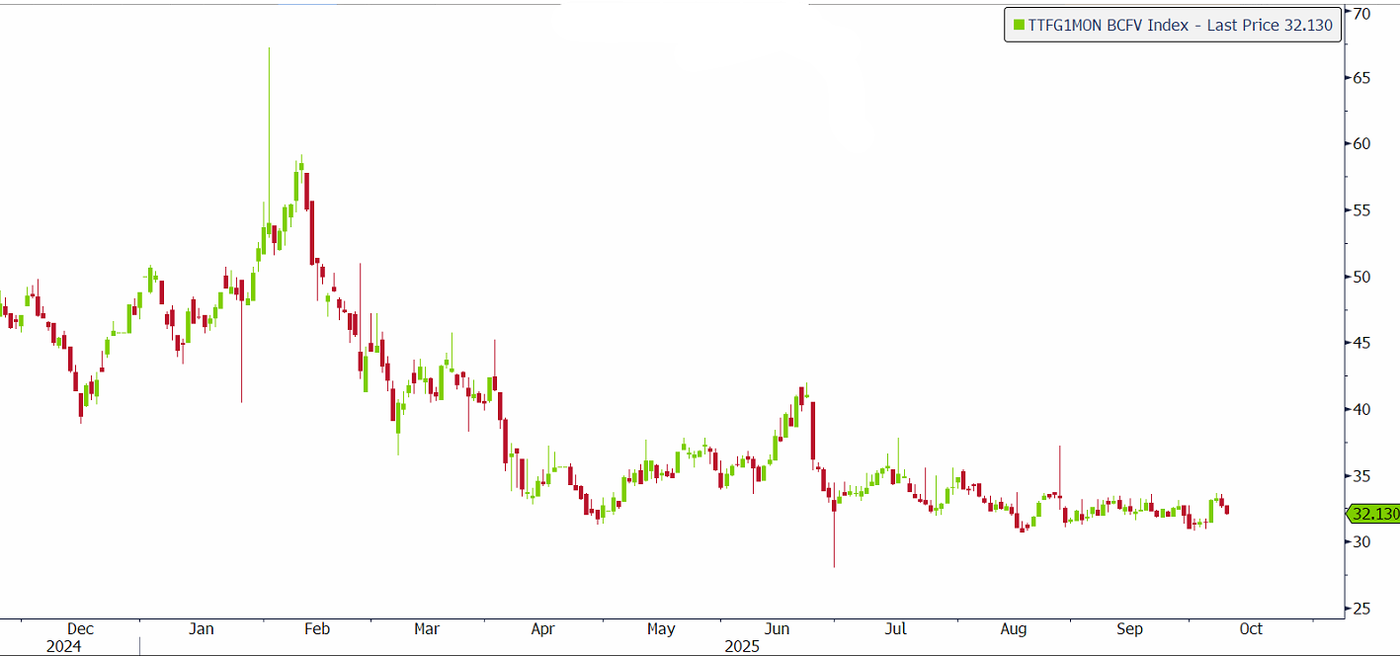Screen dimensions: 1400x656
Task: Click the red candle with low wick near 28
Action: [833, 528]
